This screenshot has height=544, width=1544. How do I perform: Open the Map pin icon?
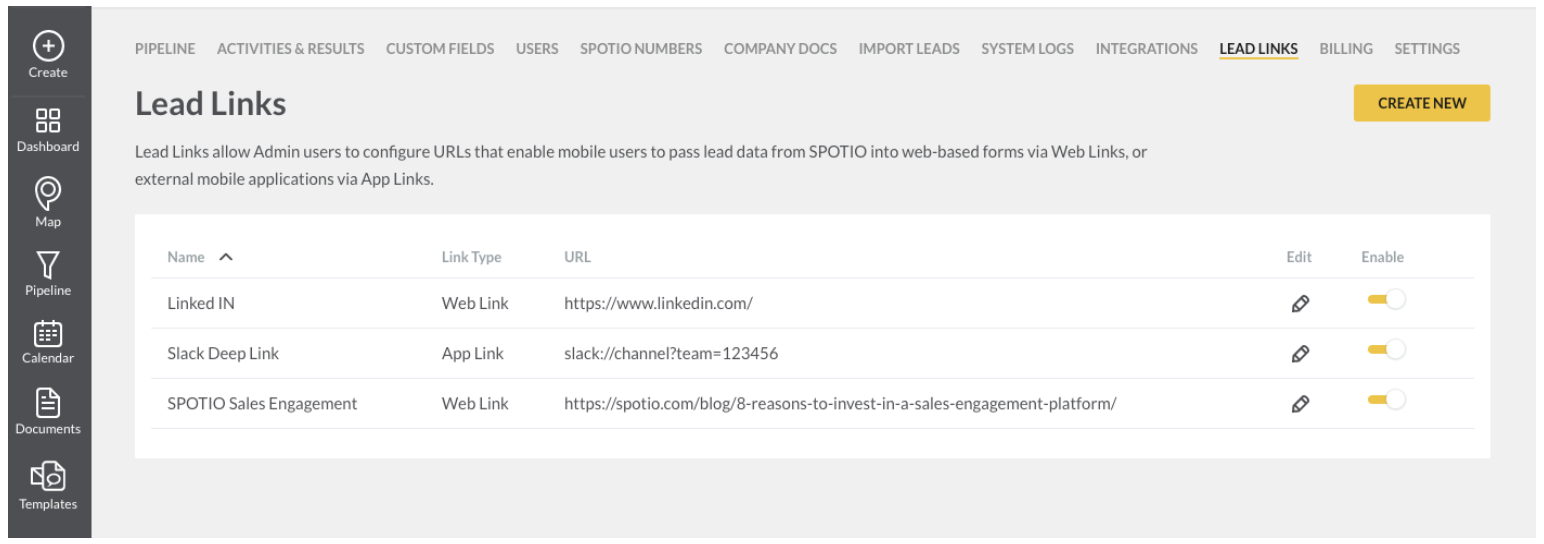(48, 192)
